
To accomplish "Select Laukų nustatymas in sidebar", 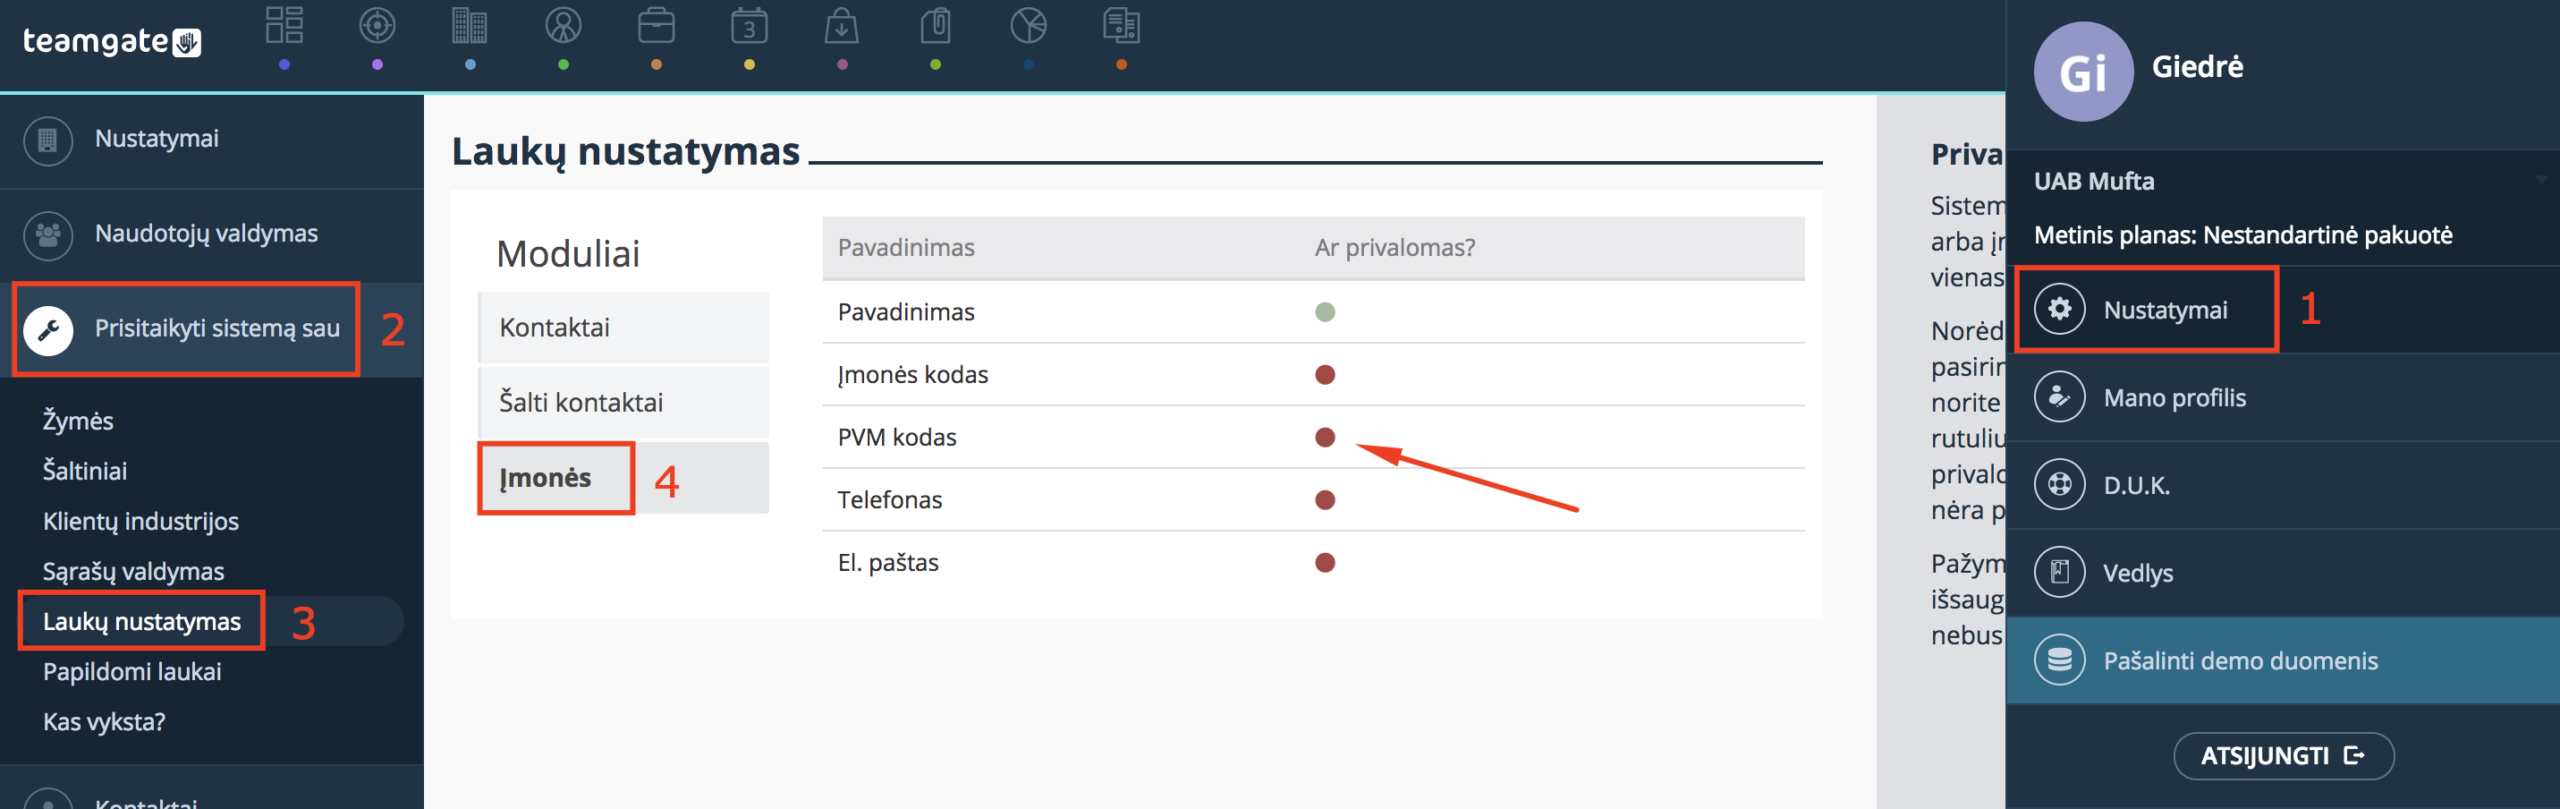I will (142, 621).
